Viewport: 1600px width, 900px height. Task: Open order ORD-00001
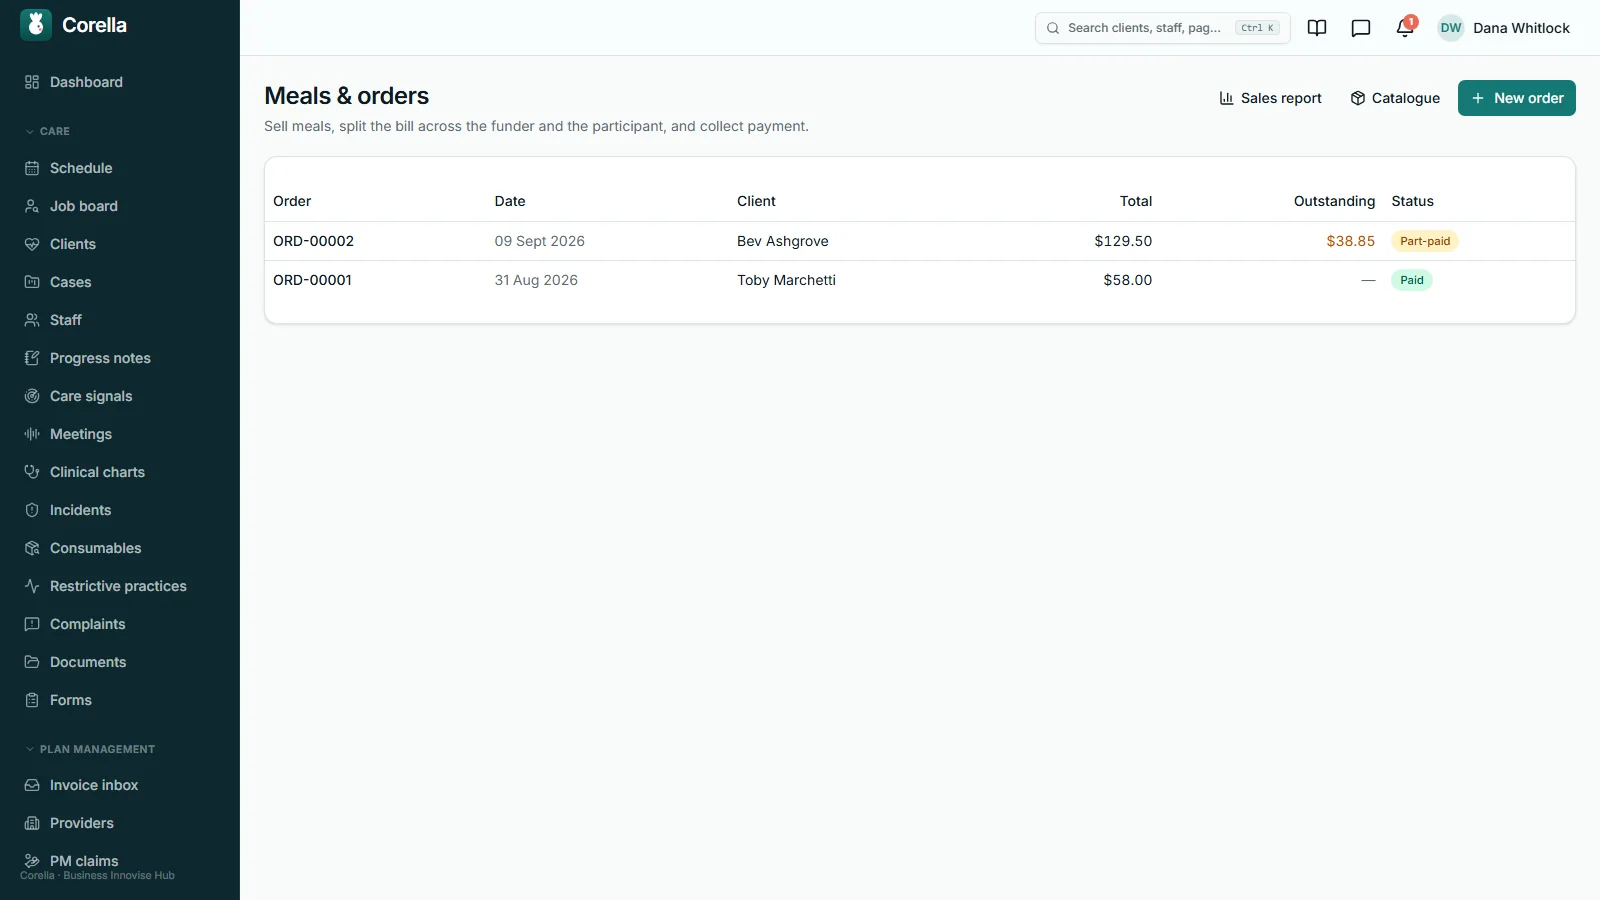(312, 280)
